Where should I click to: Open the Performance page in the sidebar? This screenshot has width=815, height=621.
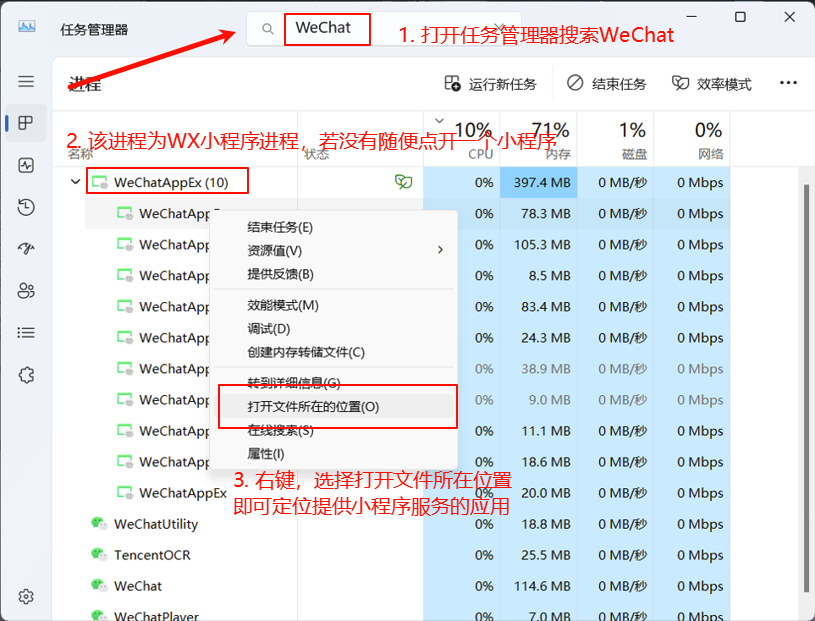[26, 165]
